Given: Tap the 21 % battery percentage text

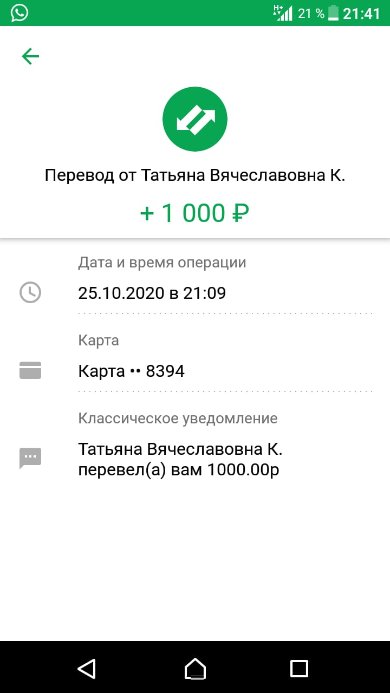Looking at the screenshot, I should (311, 13).
